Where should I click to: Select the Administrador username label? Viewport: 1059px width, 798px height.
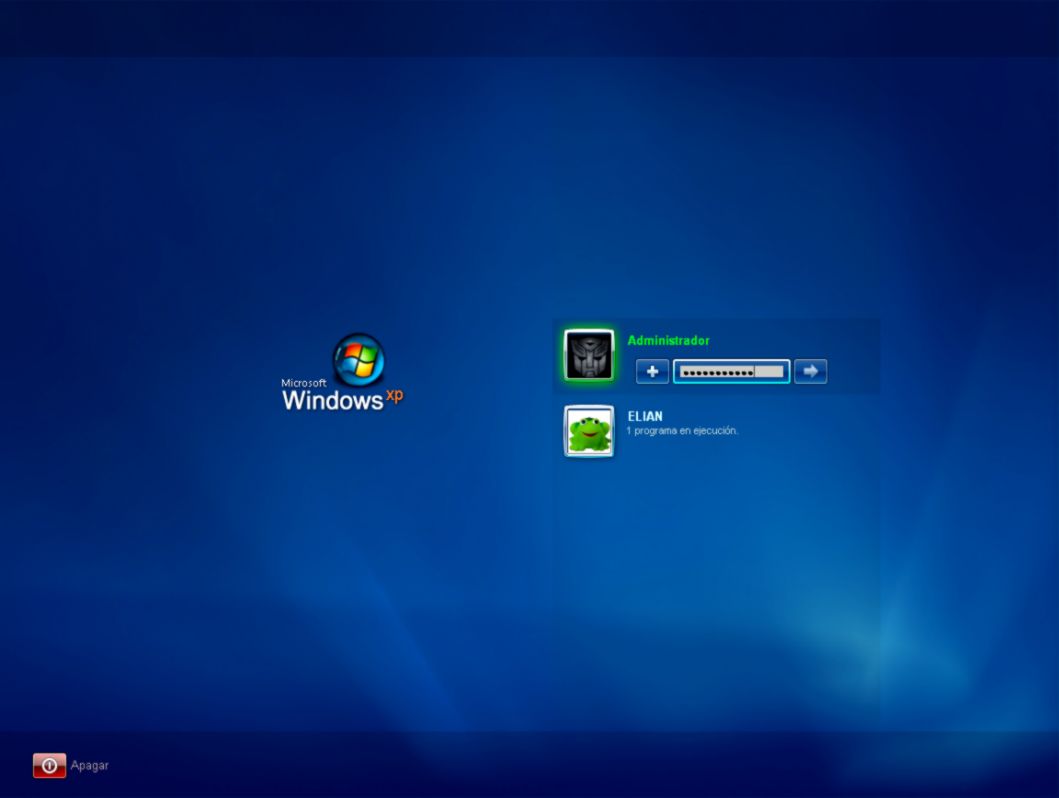coord(668,340)
